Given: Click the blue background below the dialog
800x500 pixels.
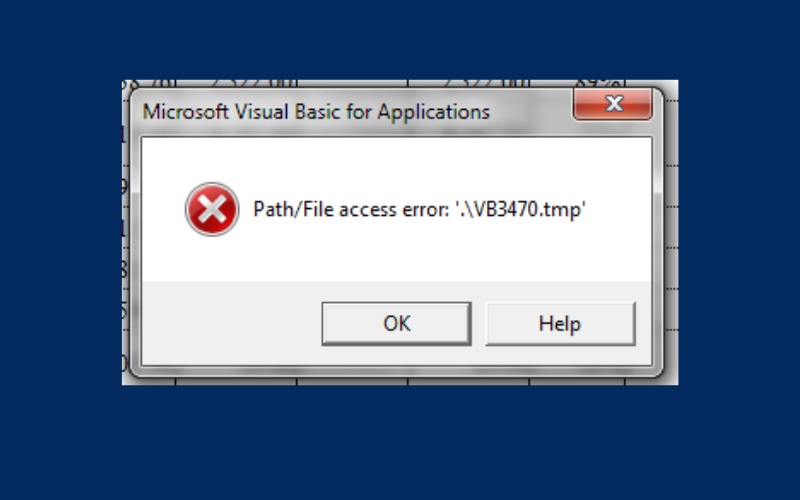Looking at the screenshot, I should click(x=400, y=440).
